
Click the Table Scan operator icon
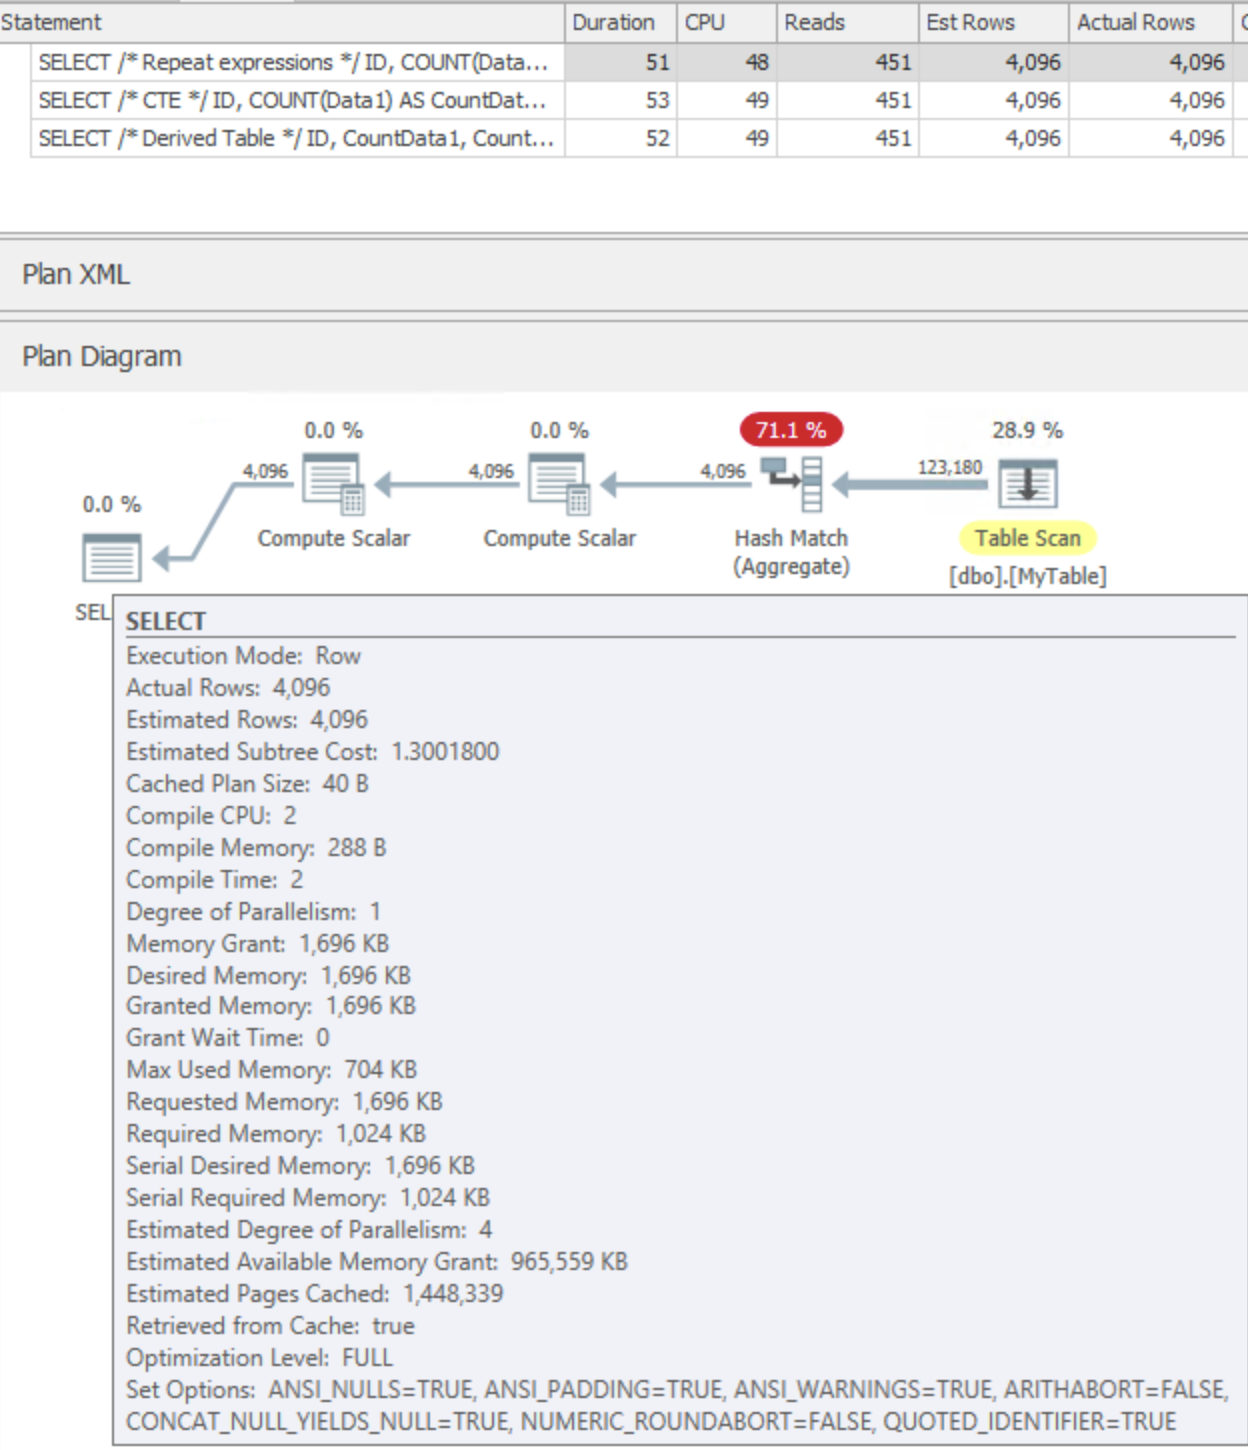coord(1027,484)
